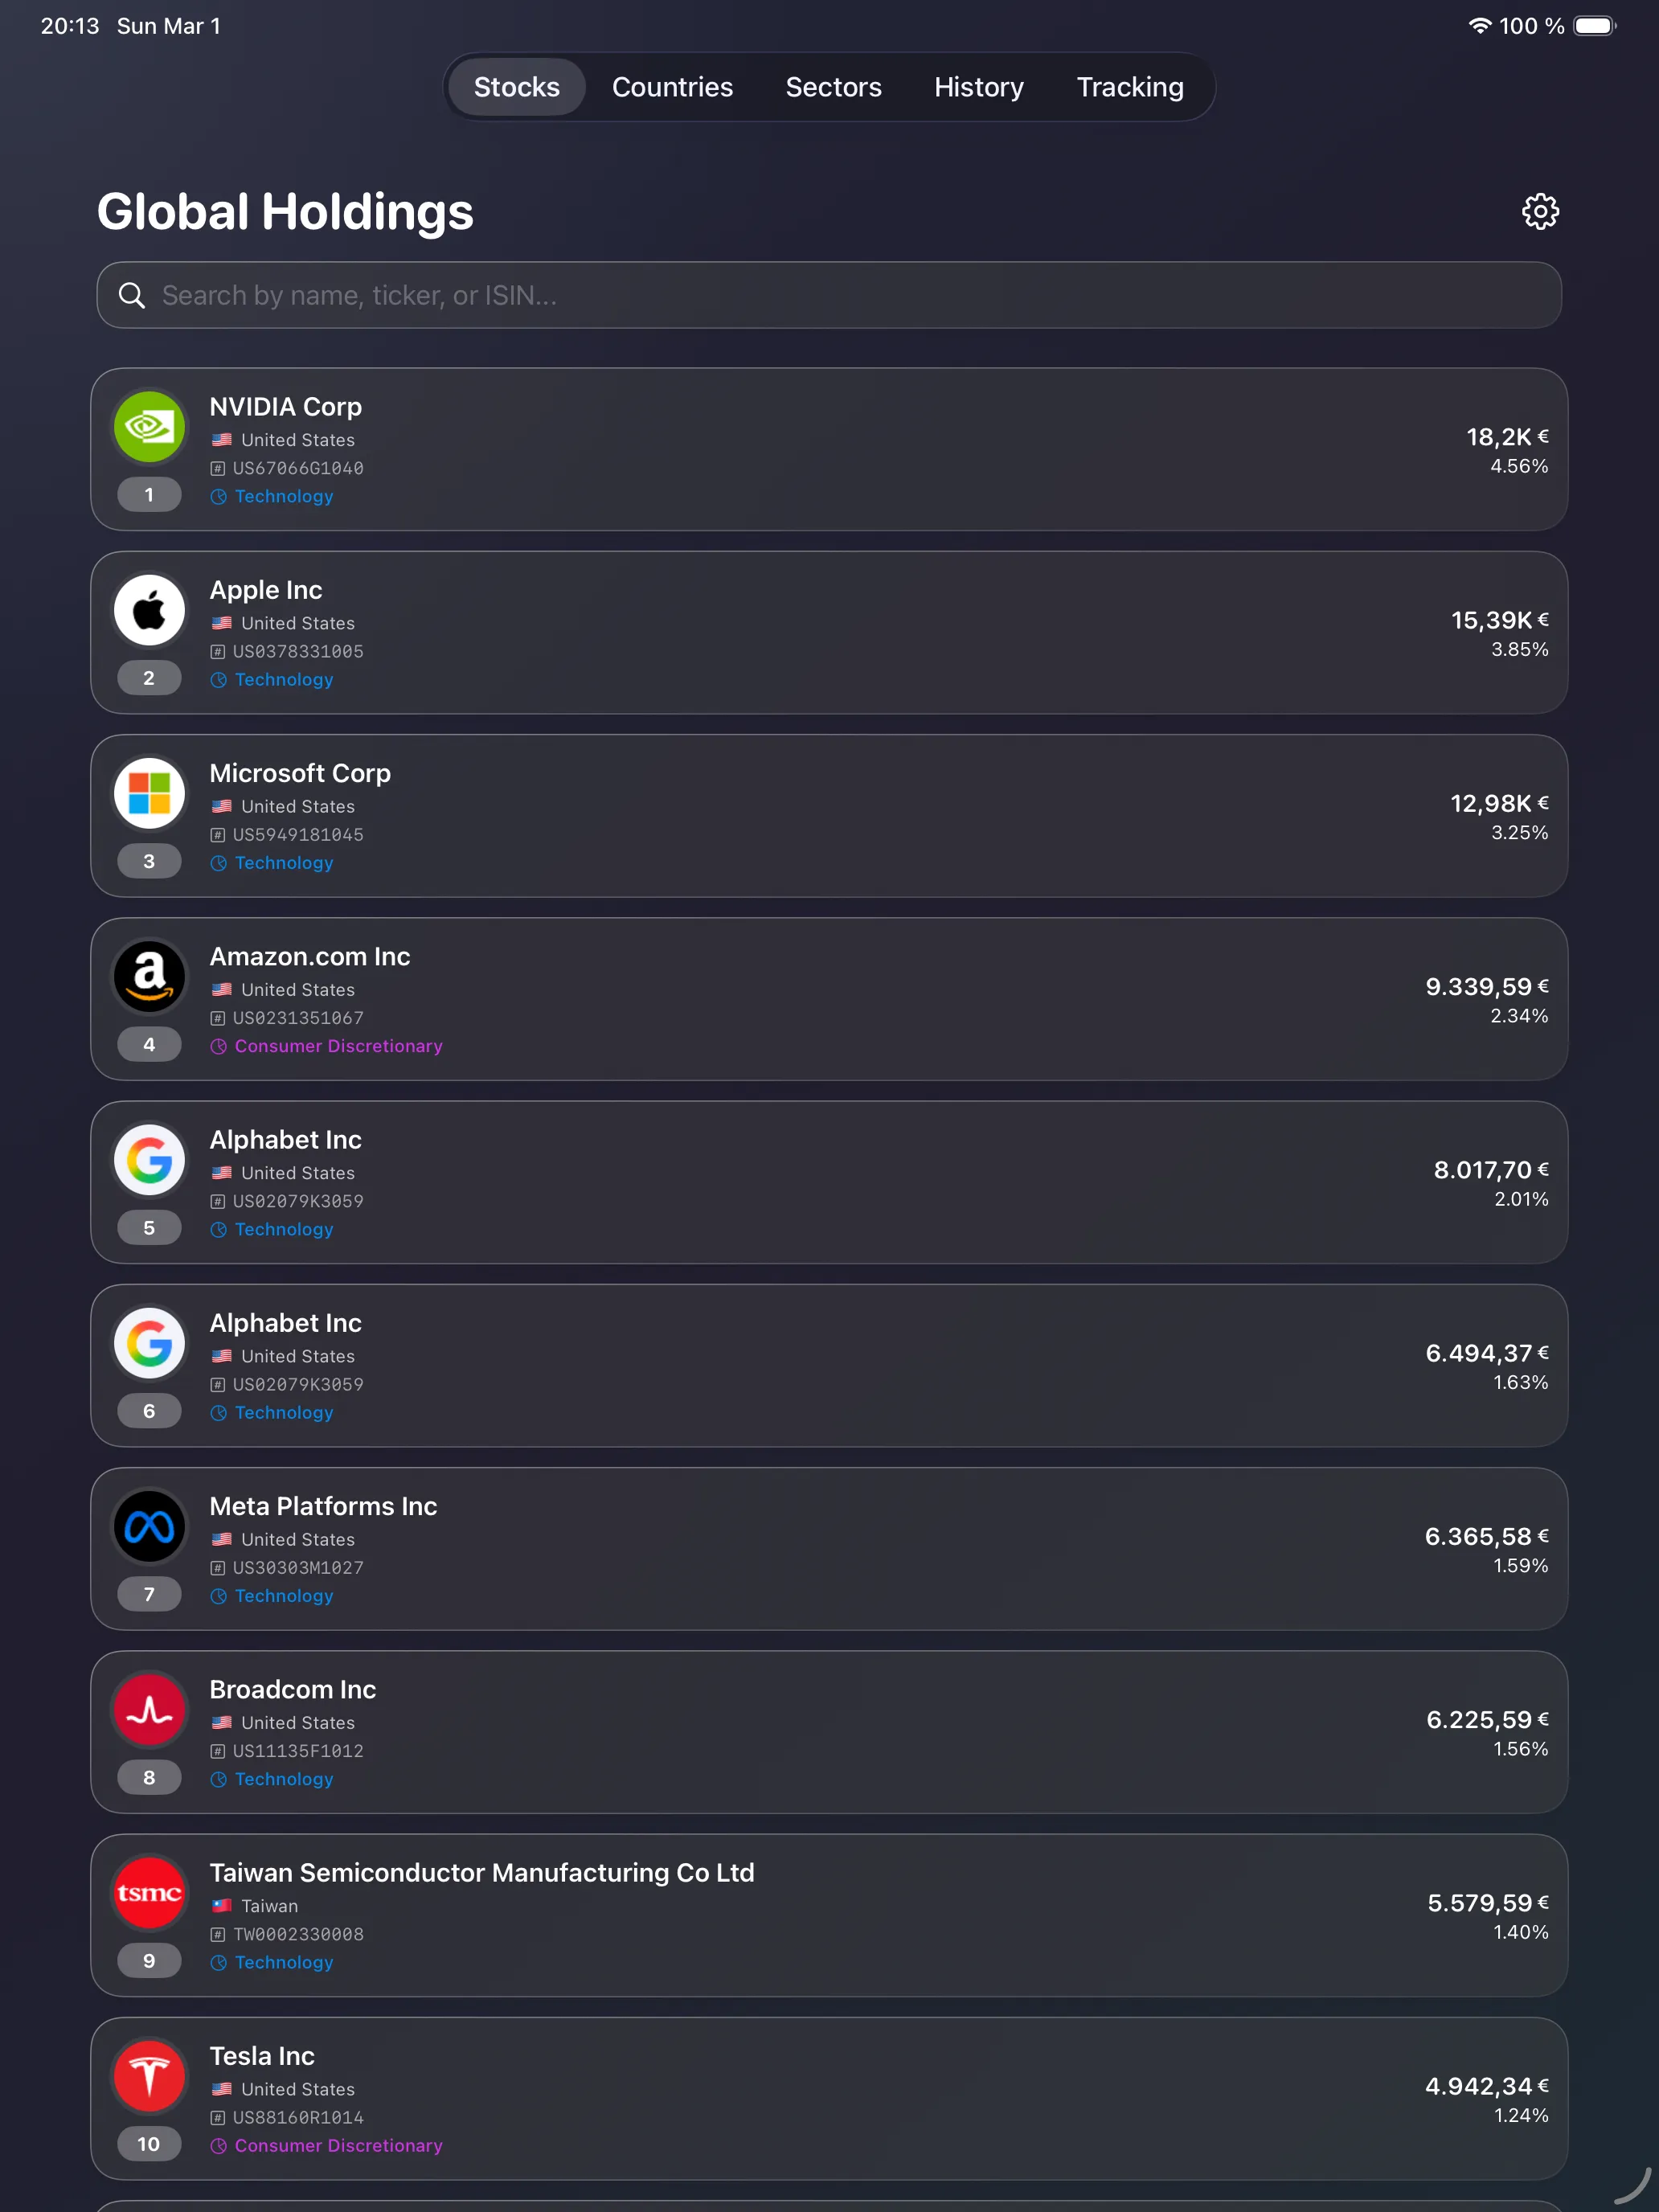Open the tsmc company logo

(148, 1893)
